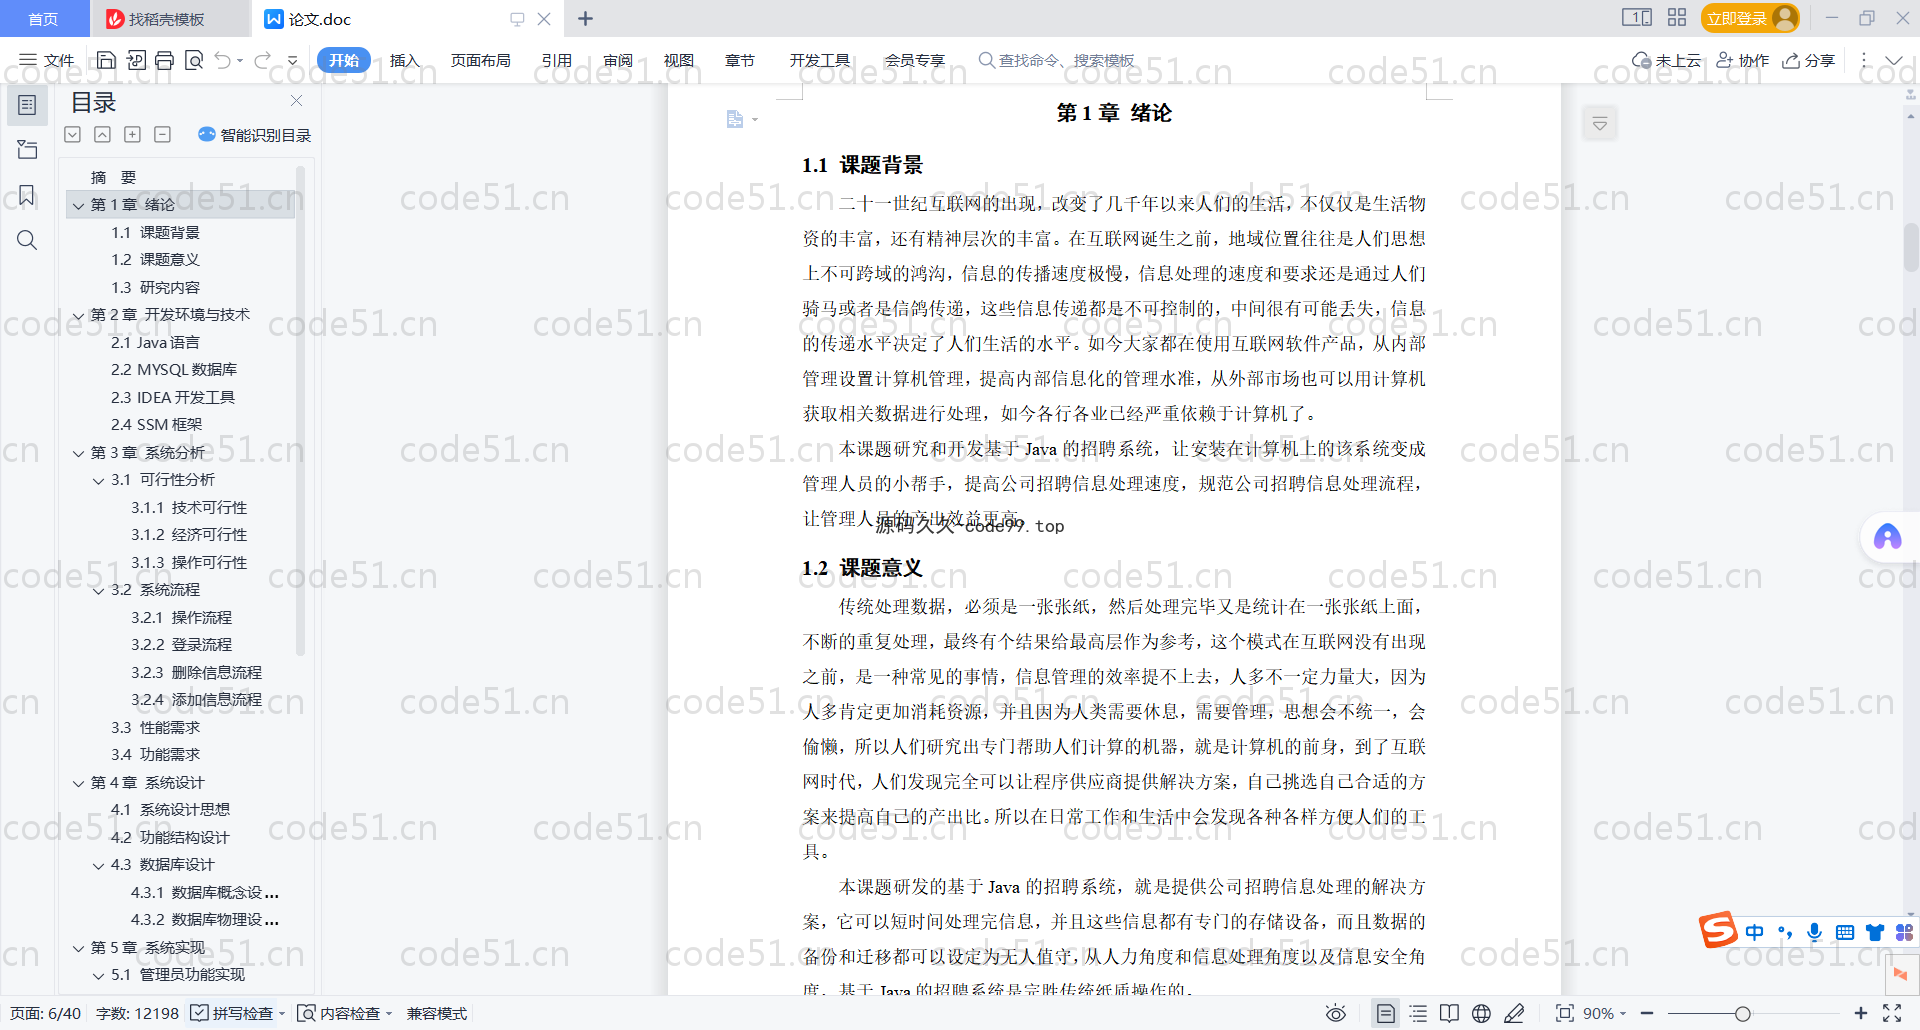Jump to 2.2 MYSQL数据库 in outline
This screenshot has width=1920, height=1030.
[174, 369]
